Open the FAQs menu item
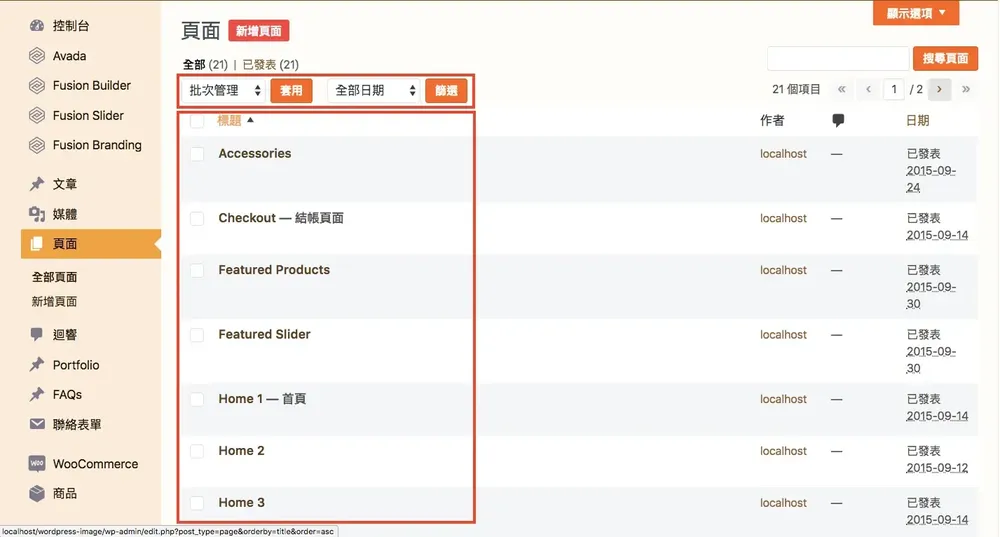 click(67, 394)
